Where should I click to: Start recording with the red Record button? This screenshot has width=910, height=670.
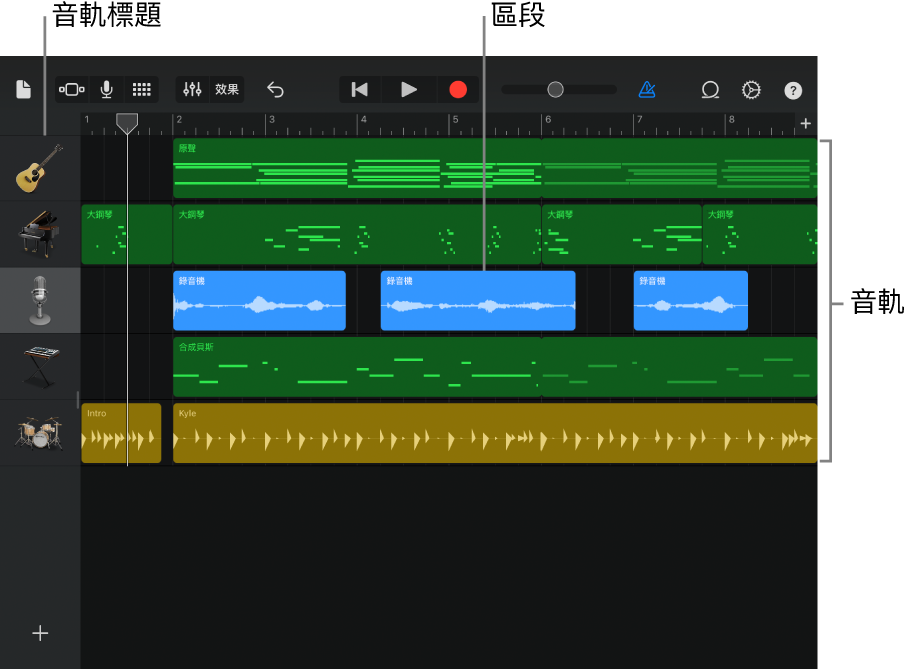tap(458, 89)
